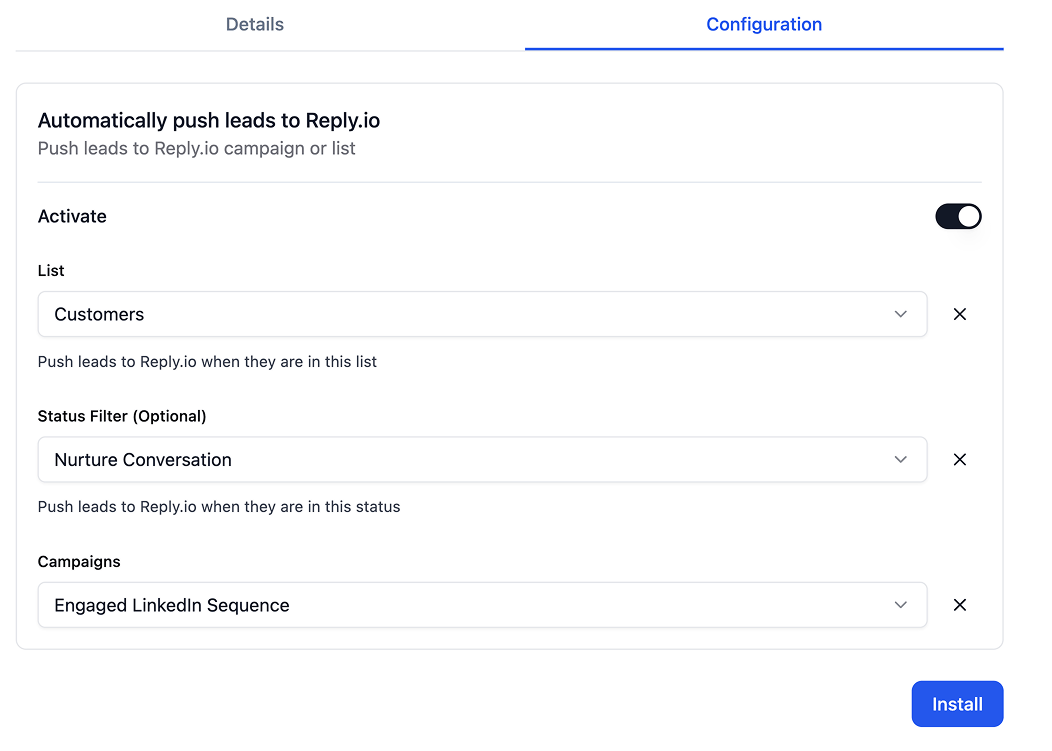
Task: Expand the Engaged LinkedIn Sequence chevron
Action: [x=900, y=605]
